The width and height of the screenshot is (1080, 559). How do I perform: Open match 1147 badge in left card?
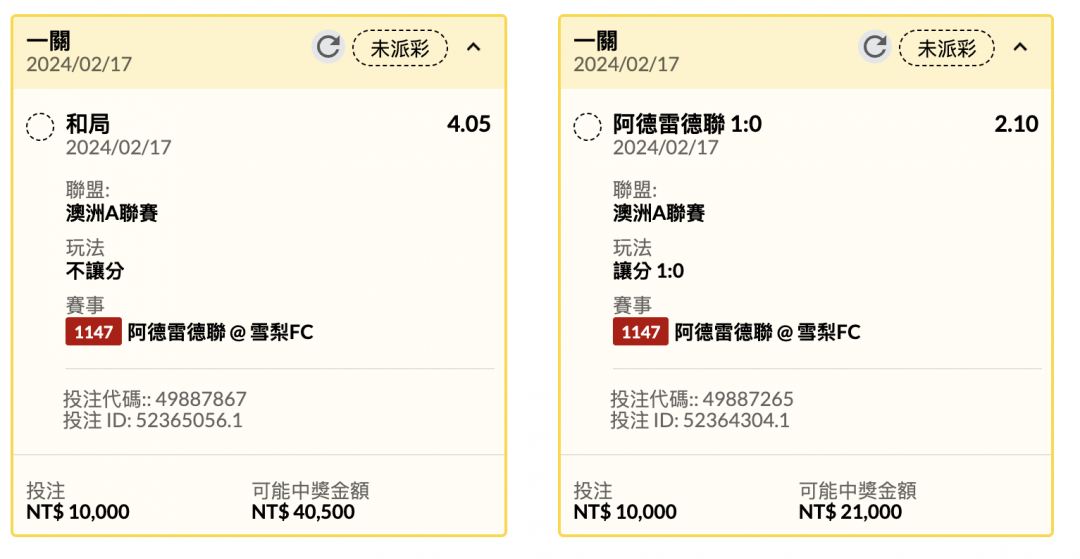coord(94,332)
